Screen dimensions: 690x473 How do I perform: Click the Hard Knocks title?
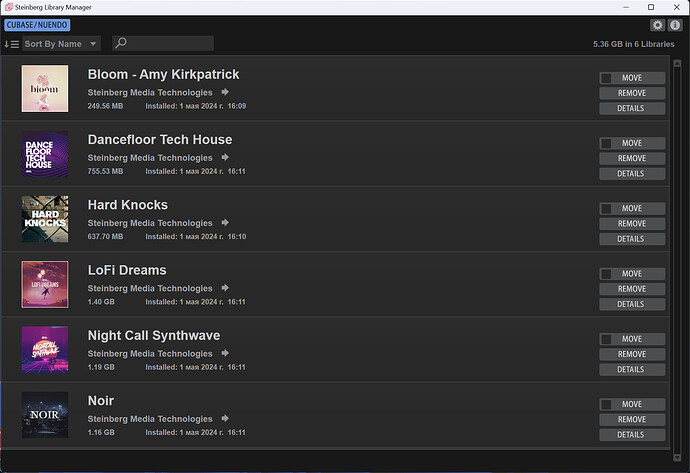point(128,205)
